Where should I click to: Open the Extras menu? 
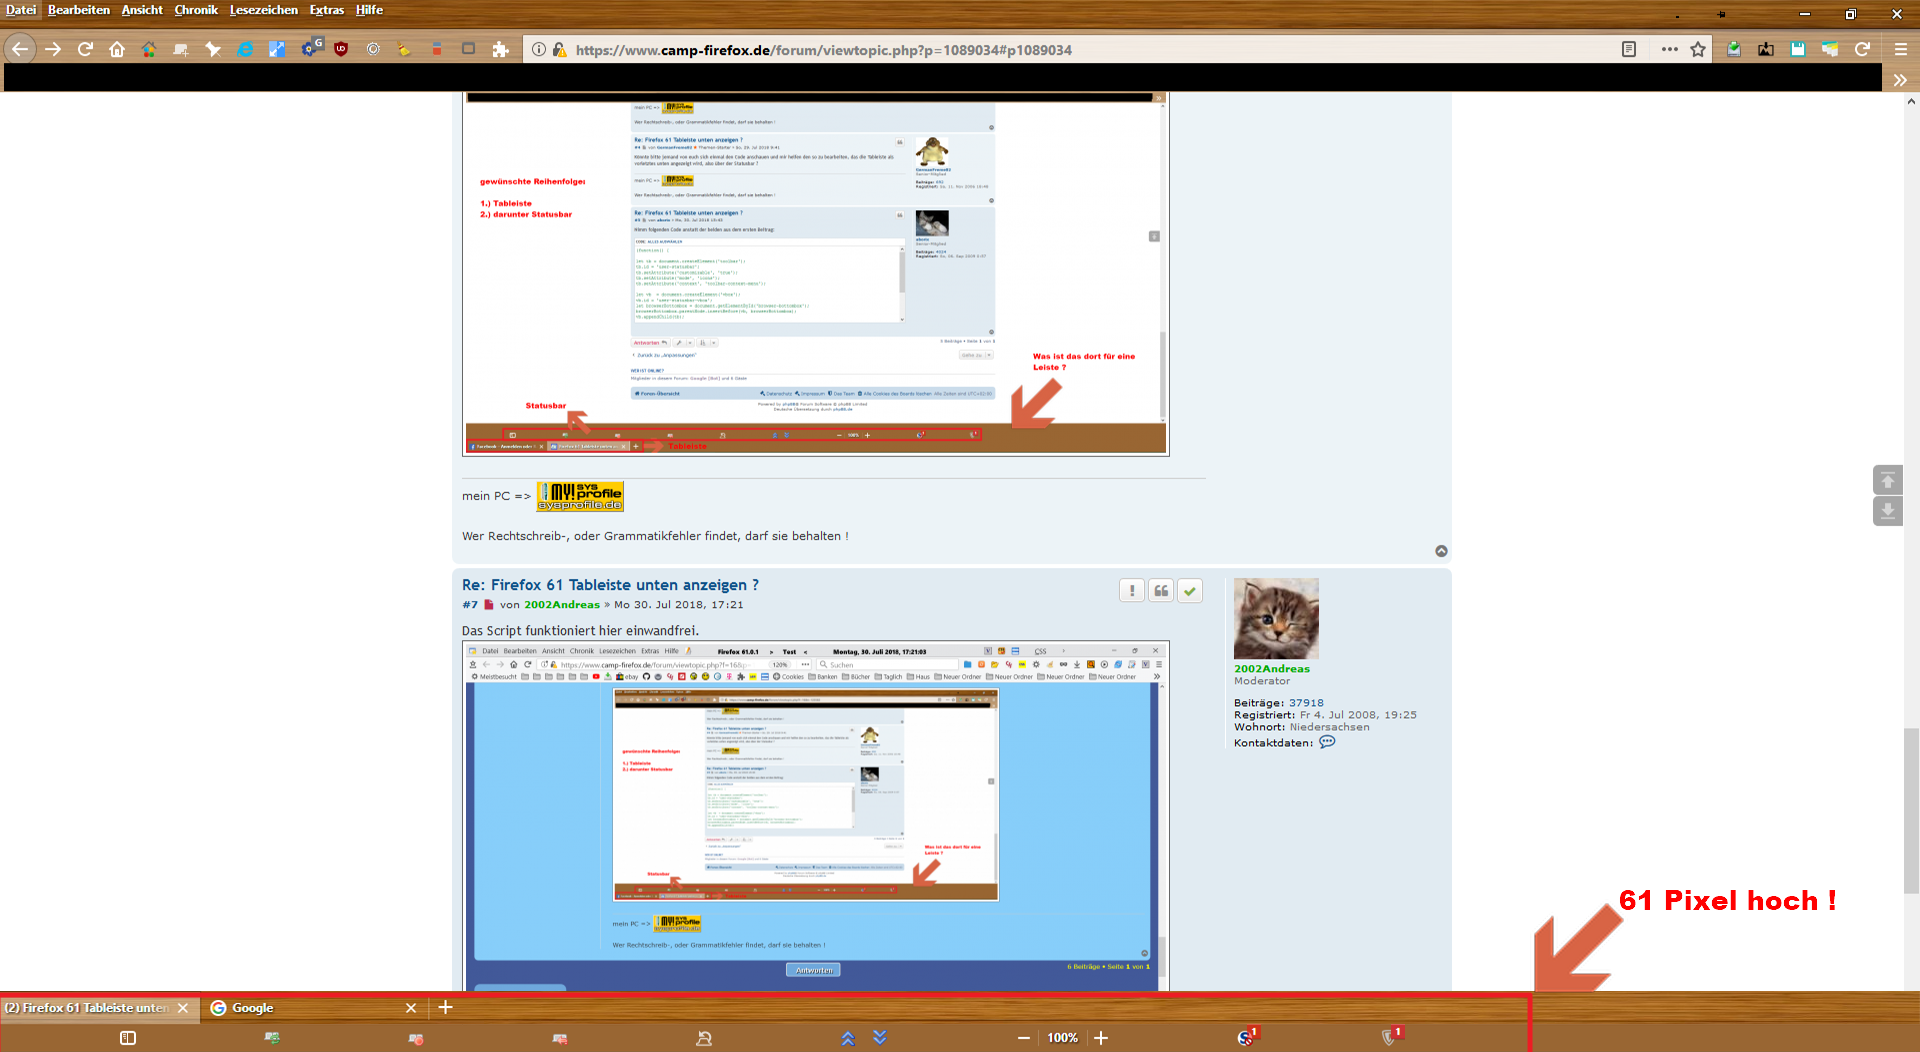[x=327, y=10]
